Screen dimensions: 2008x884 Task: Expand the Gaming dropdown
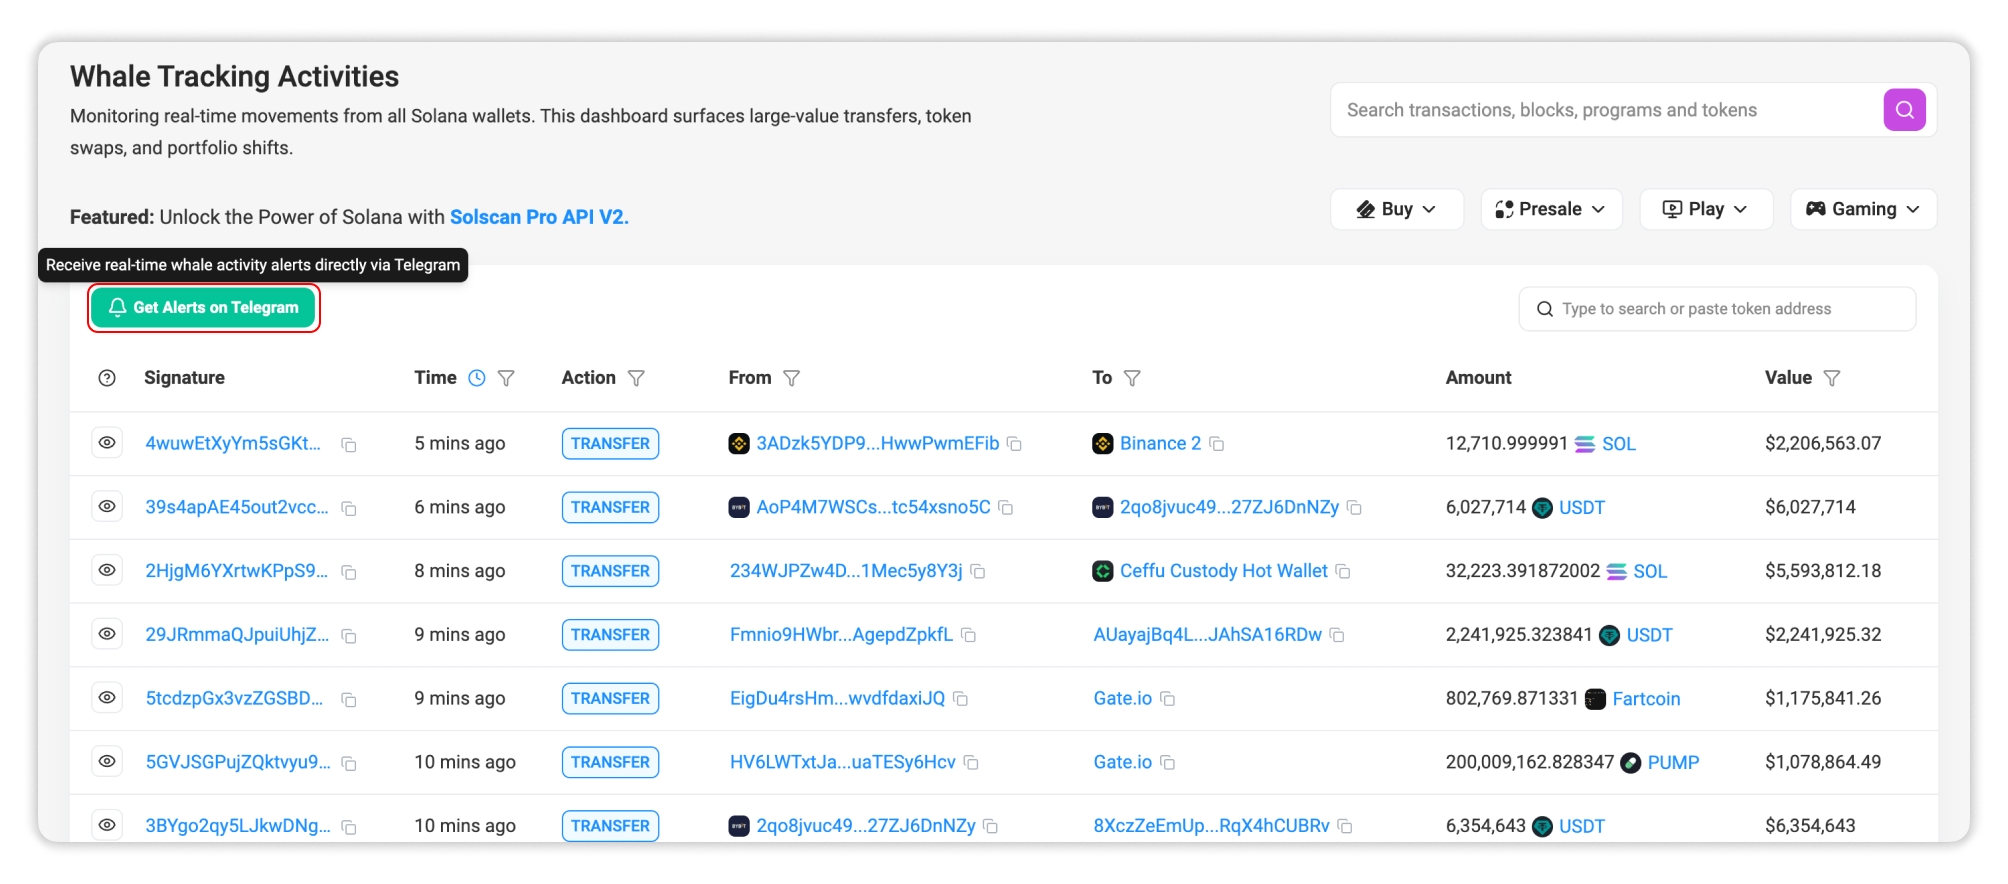pyautogui.click(x=1862, y=209)
